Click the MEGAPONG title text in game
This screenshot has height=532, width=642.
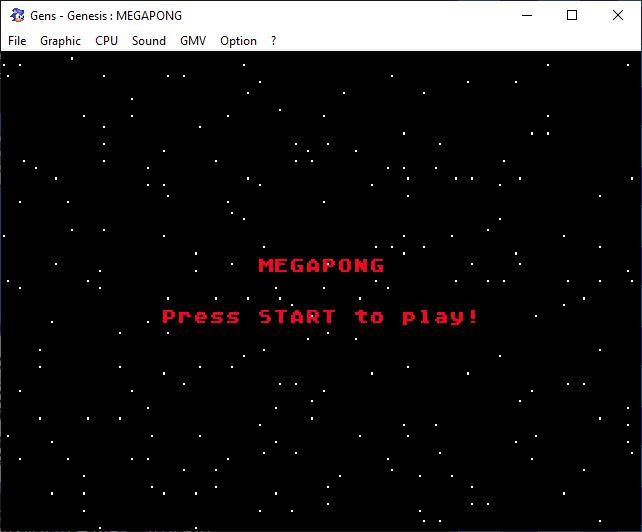point(321,265)
